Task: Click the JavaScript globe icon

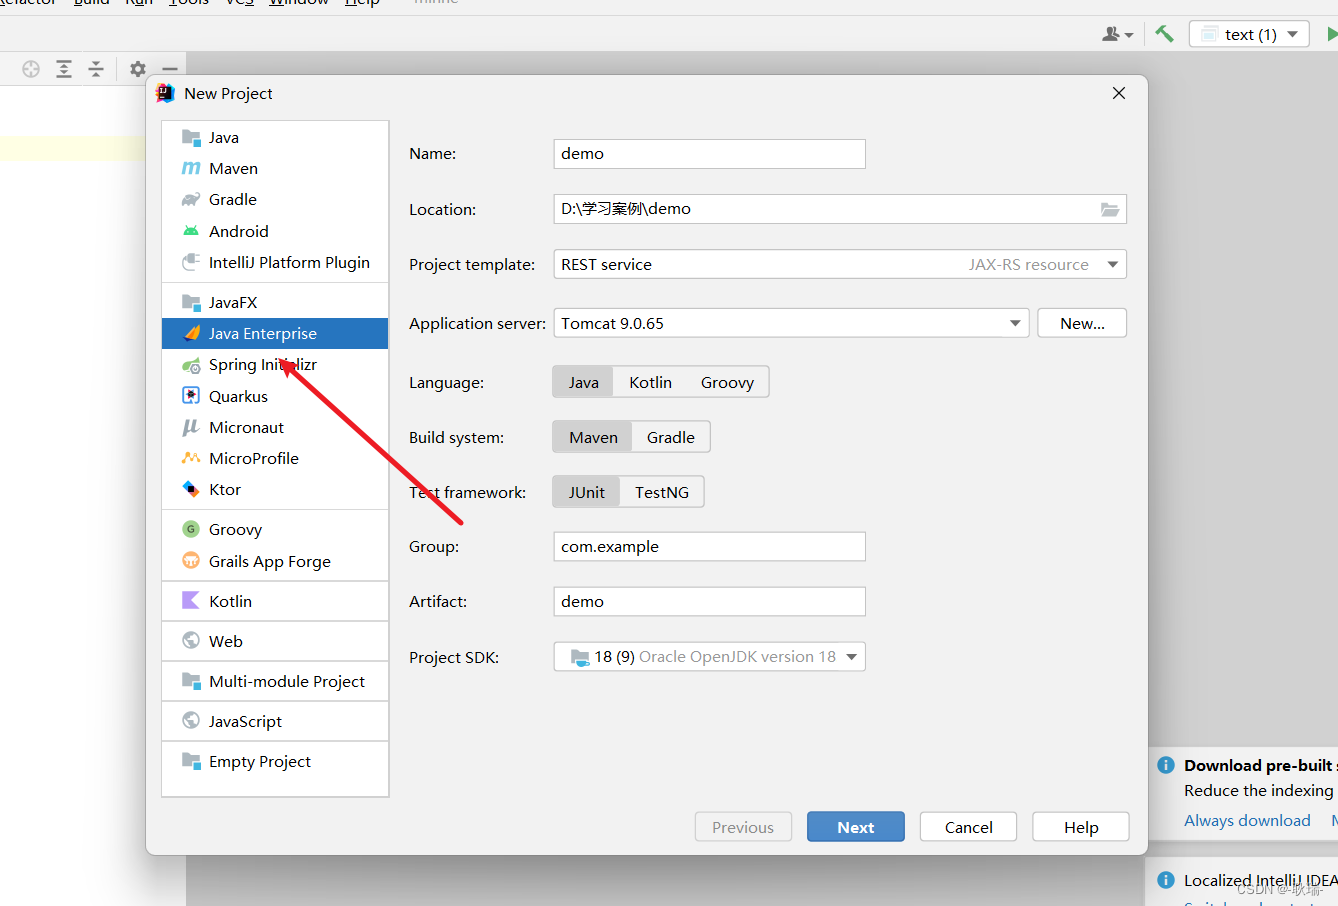Action: point(191,720)
